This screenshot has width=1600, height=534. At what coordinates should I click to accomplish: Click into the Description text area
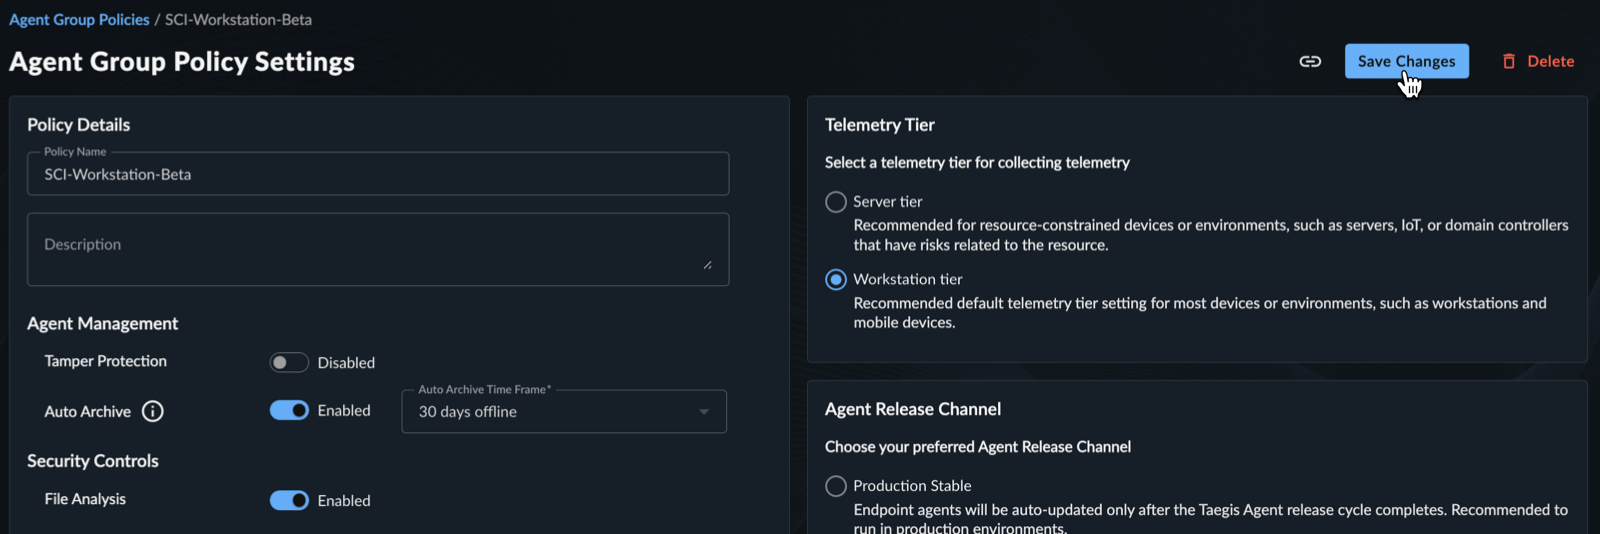coord(378,249)
